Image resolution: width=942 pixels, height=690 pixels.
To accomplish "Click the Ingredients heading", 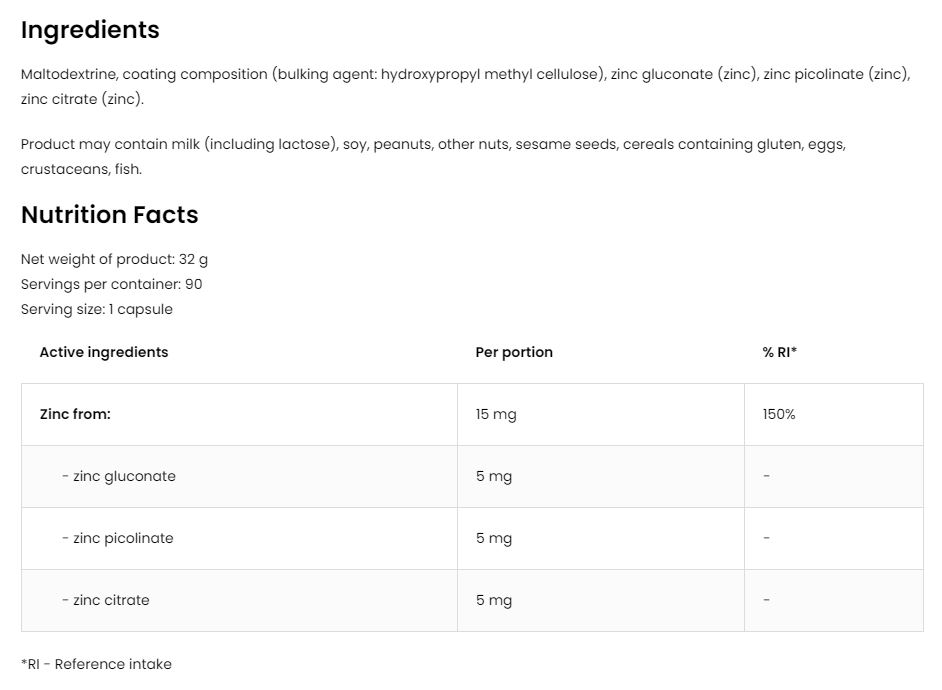I will click(90, 30).
